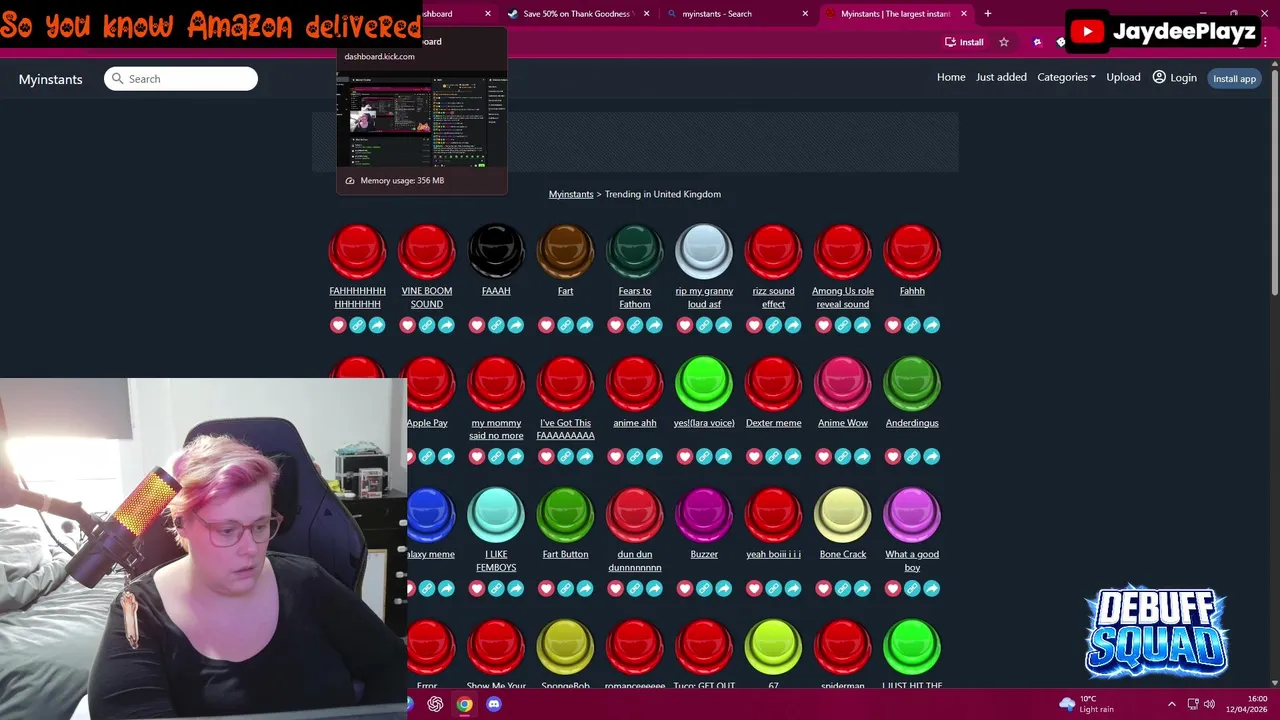Play the purple What a good boy button
This screenshot has width=1280, height=720.
click(x=912, y=514)
